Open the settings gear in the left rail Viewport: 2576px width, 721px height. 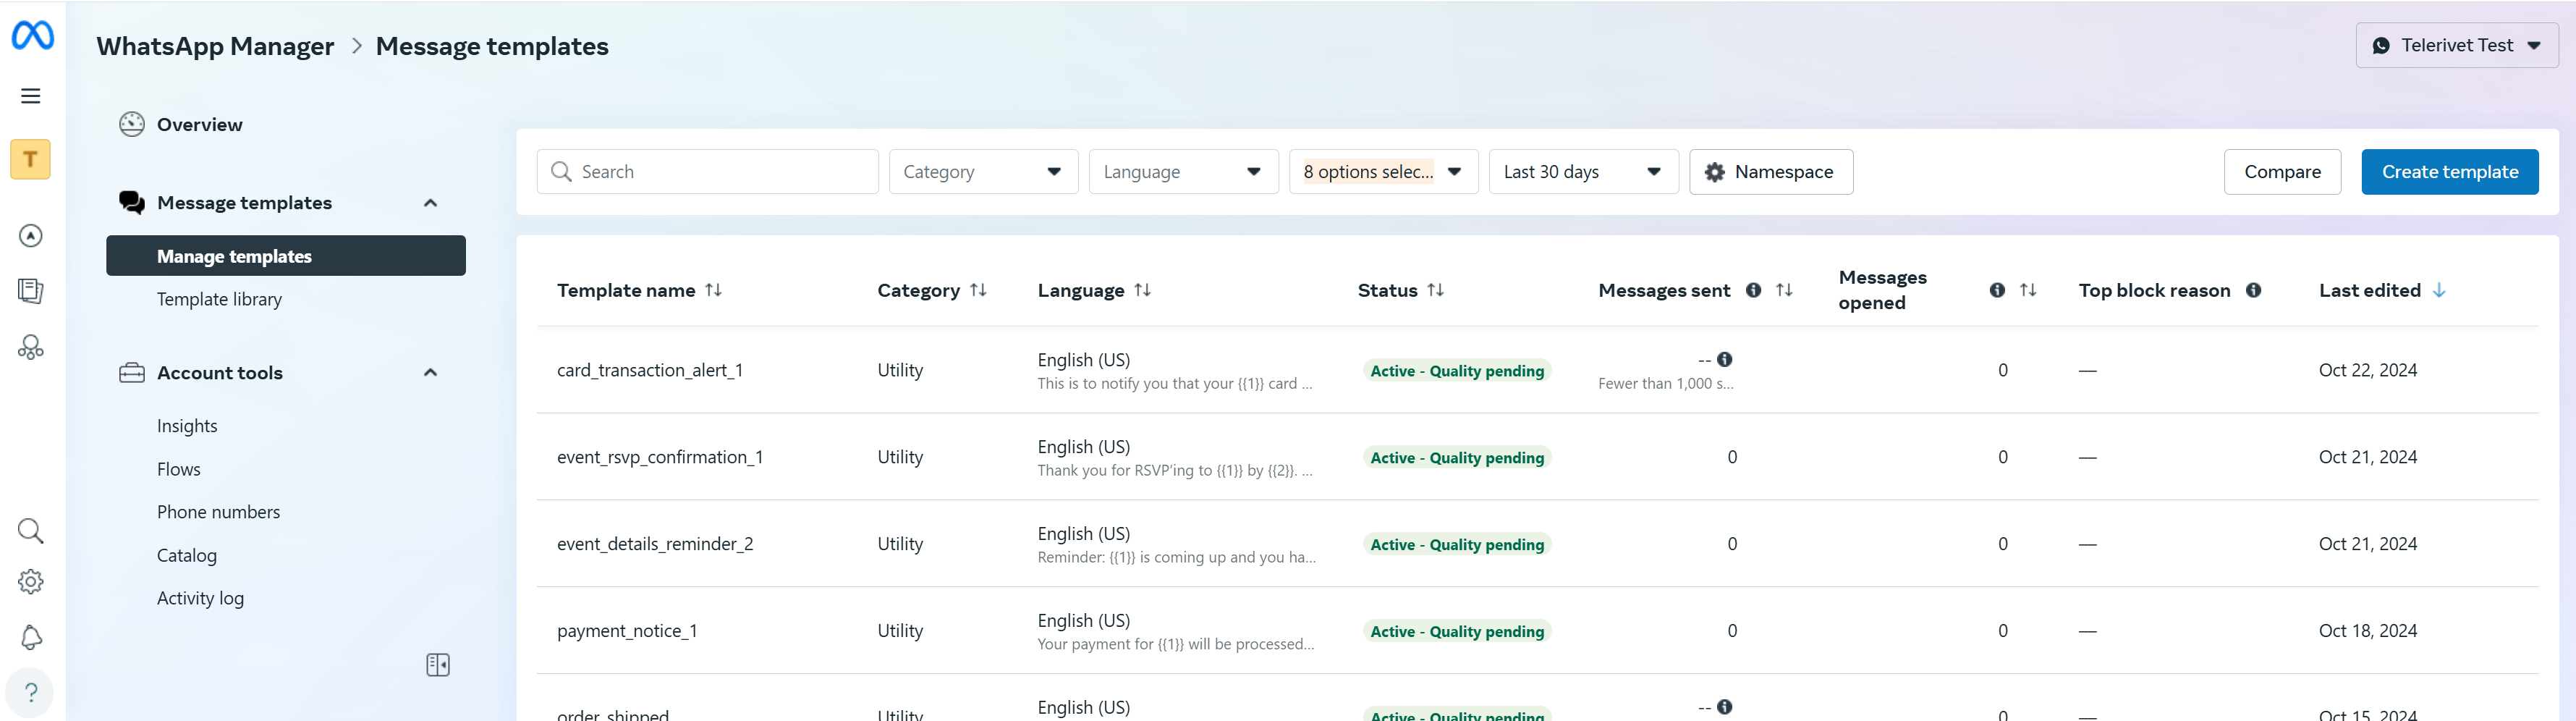pyautogui.click(x=31, y=582)
